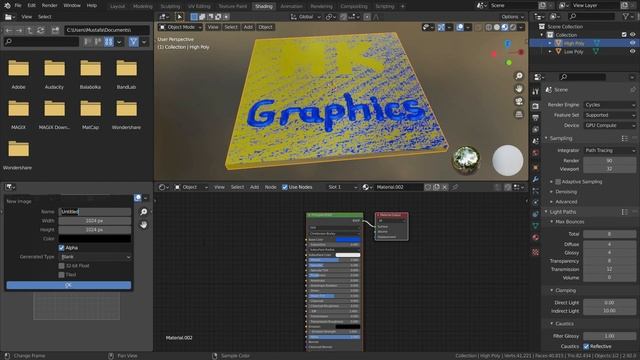Adjust the Render samples field
Screen dimensions: 640x360
click(609, 161)
